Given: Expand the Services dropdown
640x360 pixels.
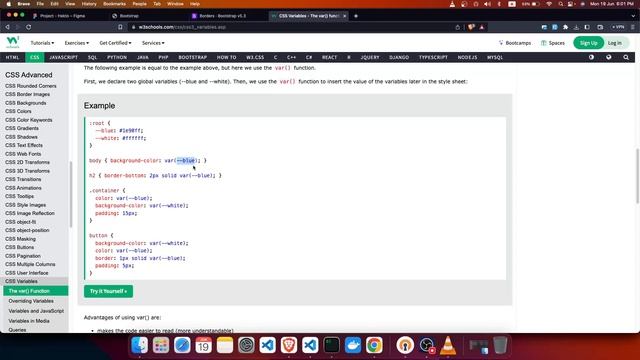Looking at the screenshot, I should pyautogui.click(x=153, y=43).
